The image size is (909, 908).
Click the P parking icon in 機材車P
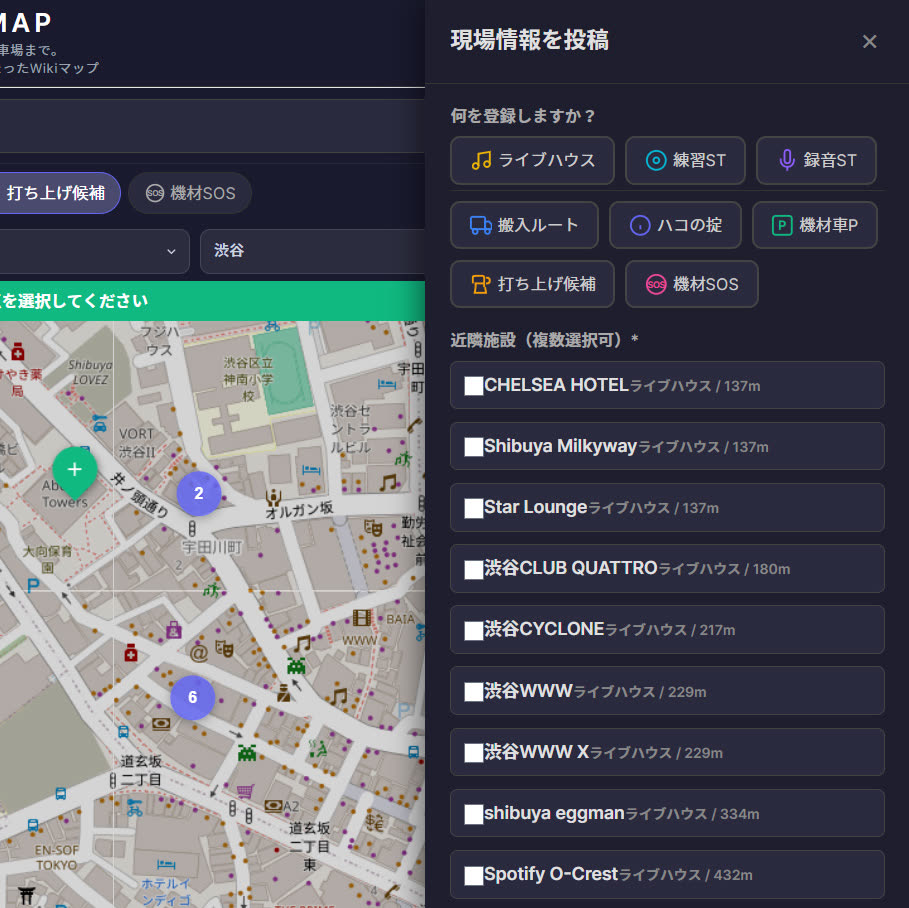tap(782, 225)
